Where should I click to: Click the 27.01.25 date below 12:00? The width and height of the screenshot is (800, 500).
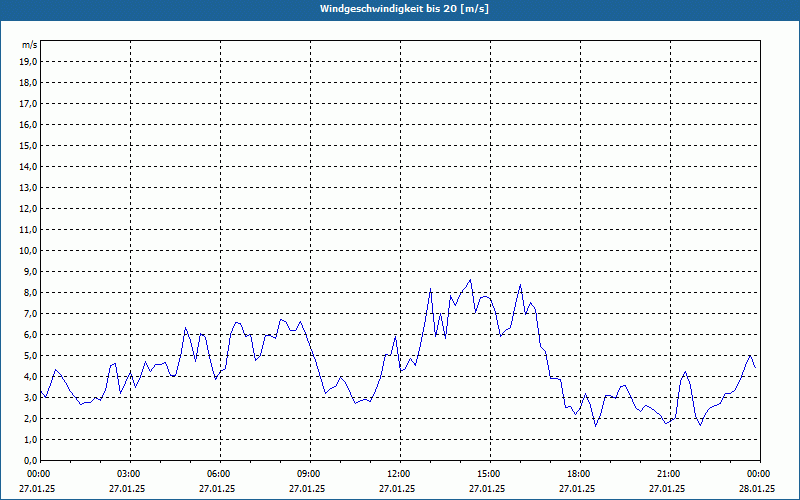(x=397, y=488)
